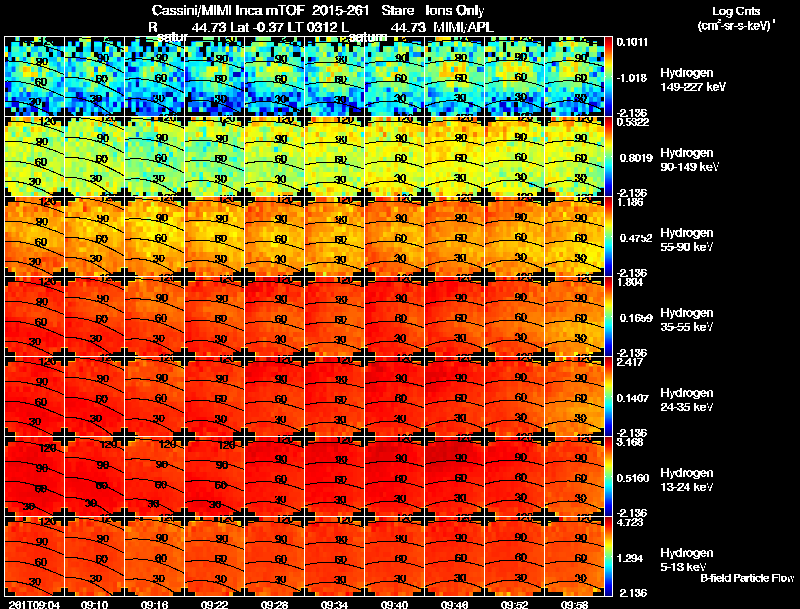This screenshot has height=609, width=800.
Task: Select the 13-24 keV image at 09:40
Action: coord(394,477)
